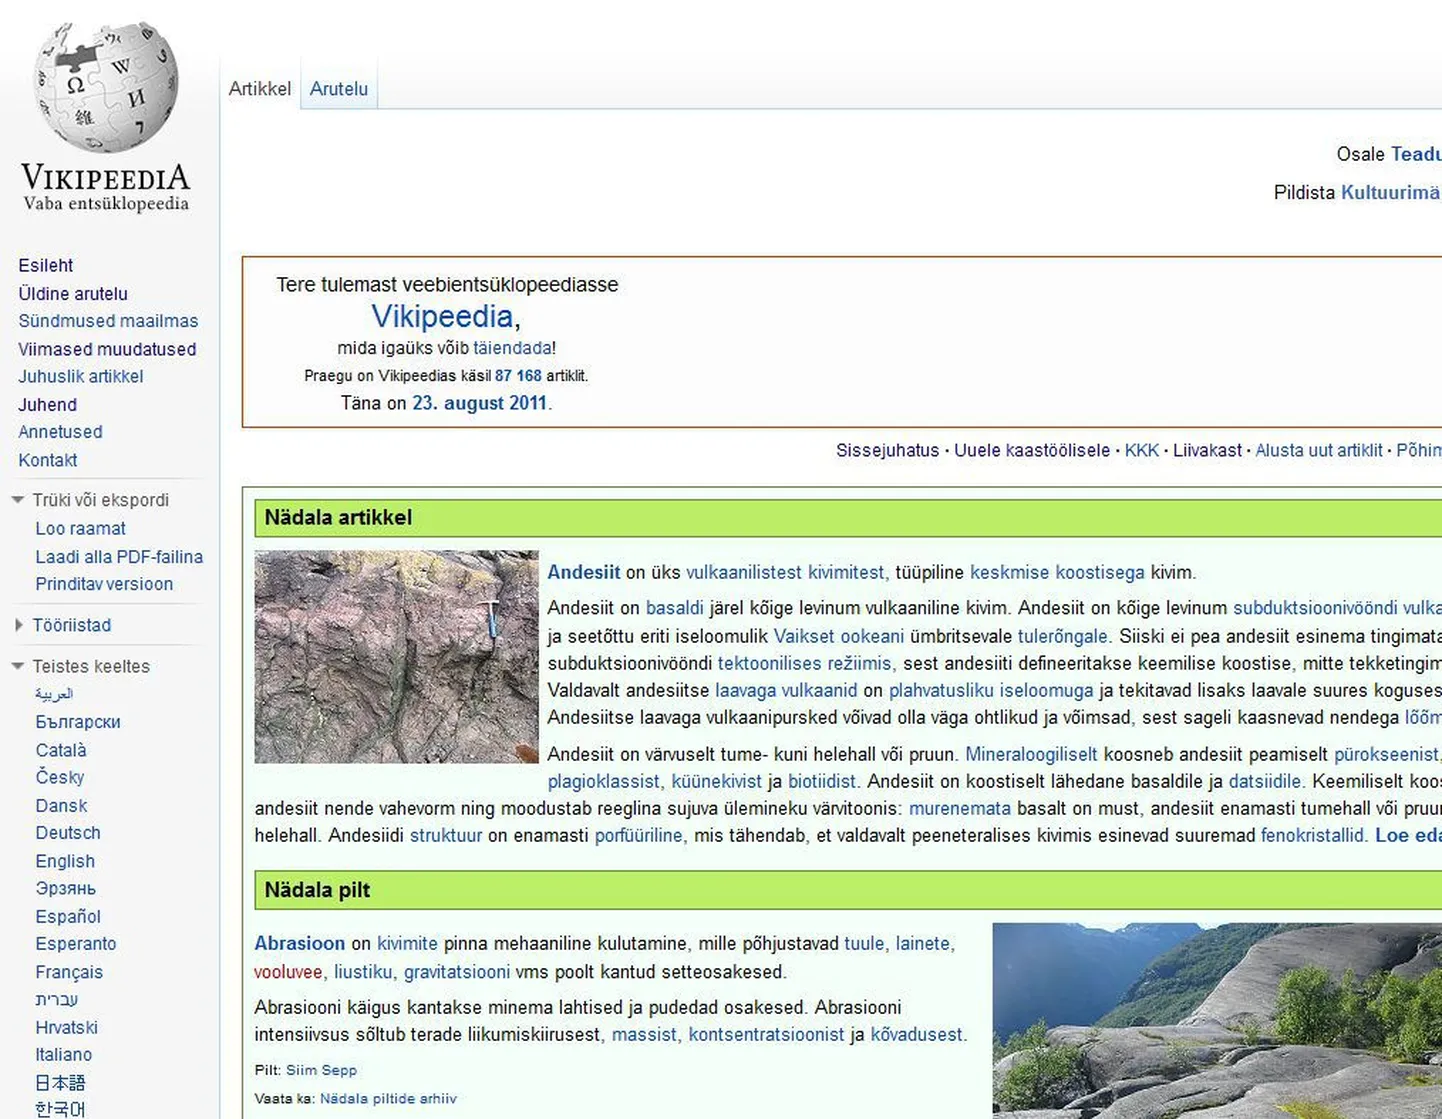Open the Liivakast link
Image resolution: width=1442 pixels, height=1119 pixels.
point(1207,450)
